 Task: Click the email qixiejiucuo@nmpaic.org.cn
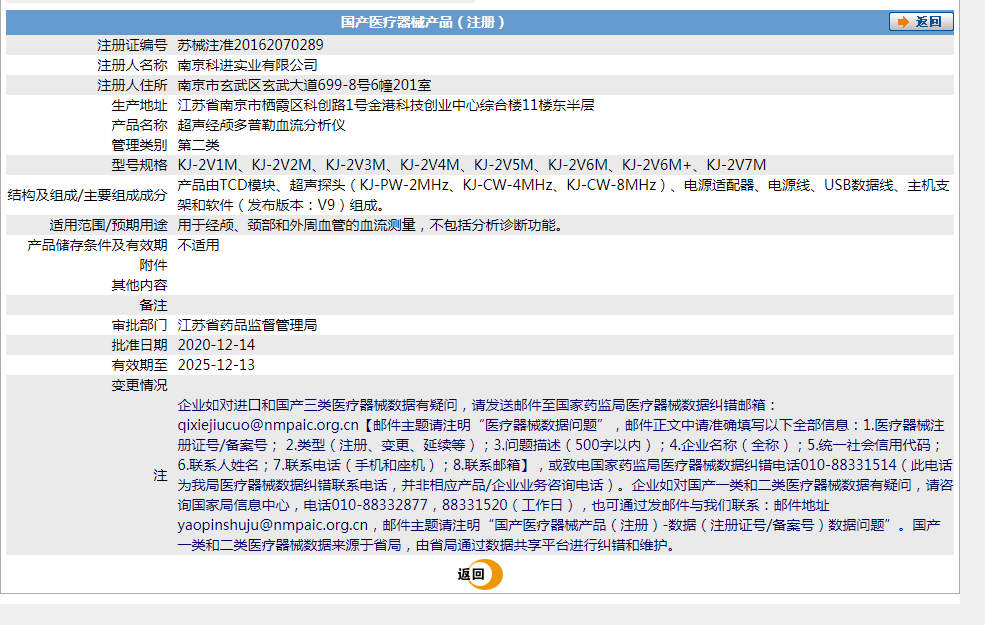point(268,425)
